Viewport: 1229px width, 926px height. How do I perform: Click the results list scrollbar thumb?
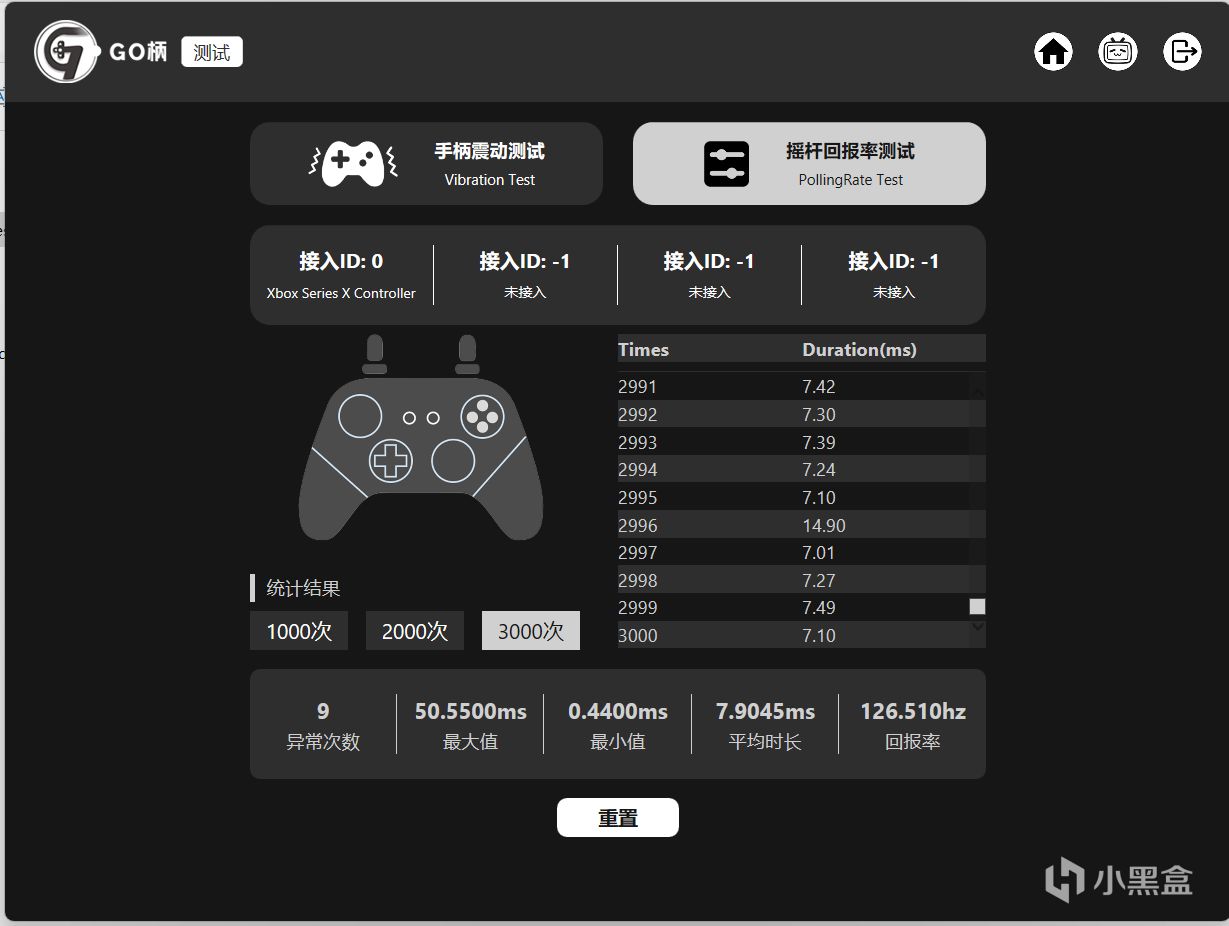[x=978, y=607]
